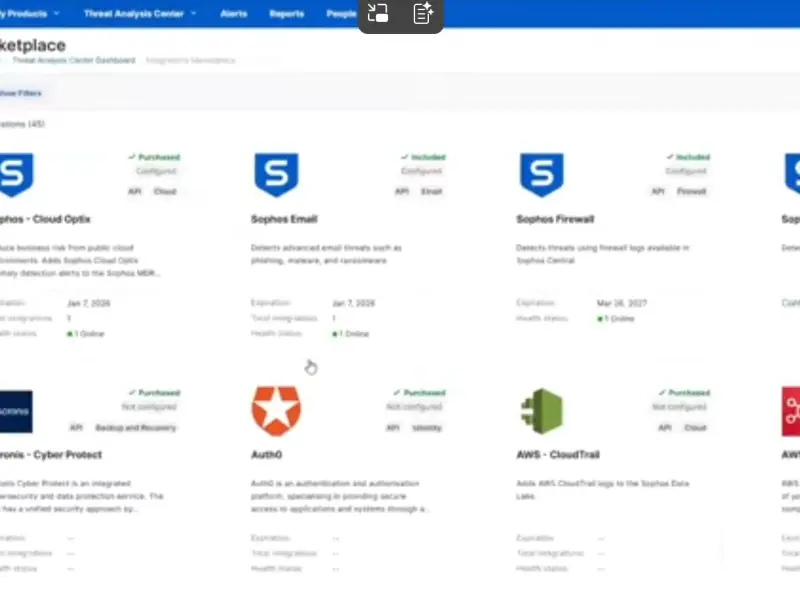Open the People dropdown in the navigation bar
The height and width of the screenshot is (600, 800).
(341, 14)
